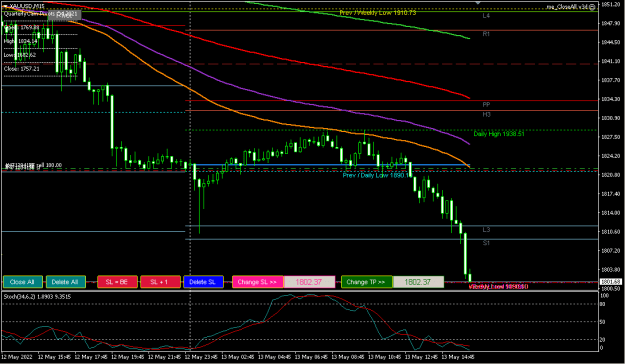Click the stop loss price field 1802.37
625x364 pixels.
(x=309, y=282)
